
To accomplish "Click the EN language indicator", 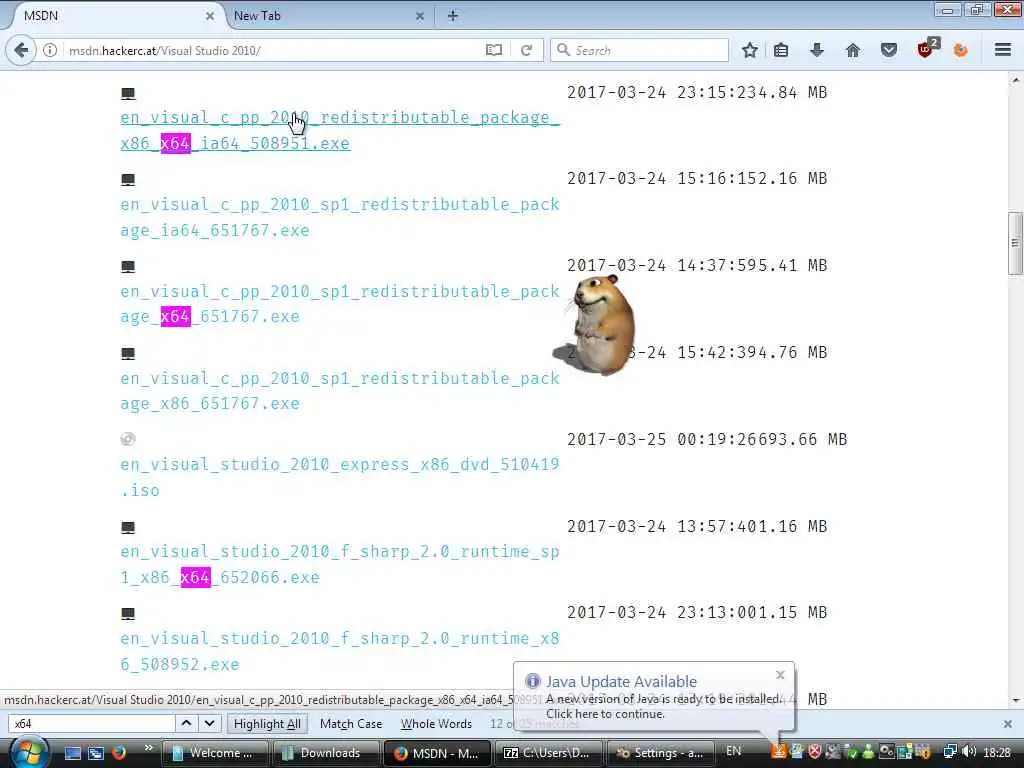I will click(x=733, y=751).
